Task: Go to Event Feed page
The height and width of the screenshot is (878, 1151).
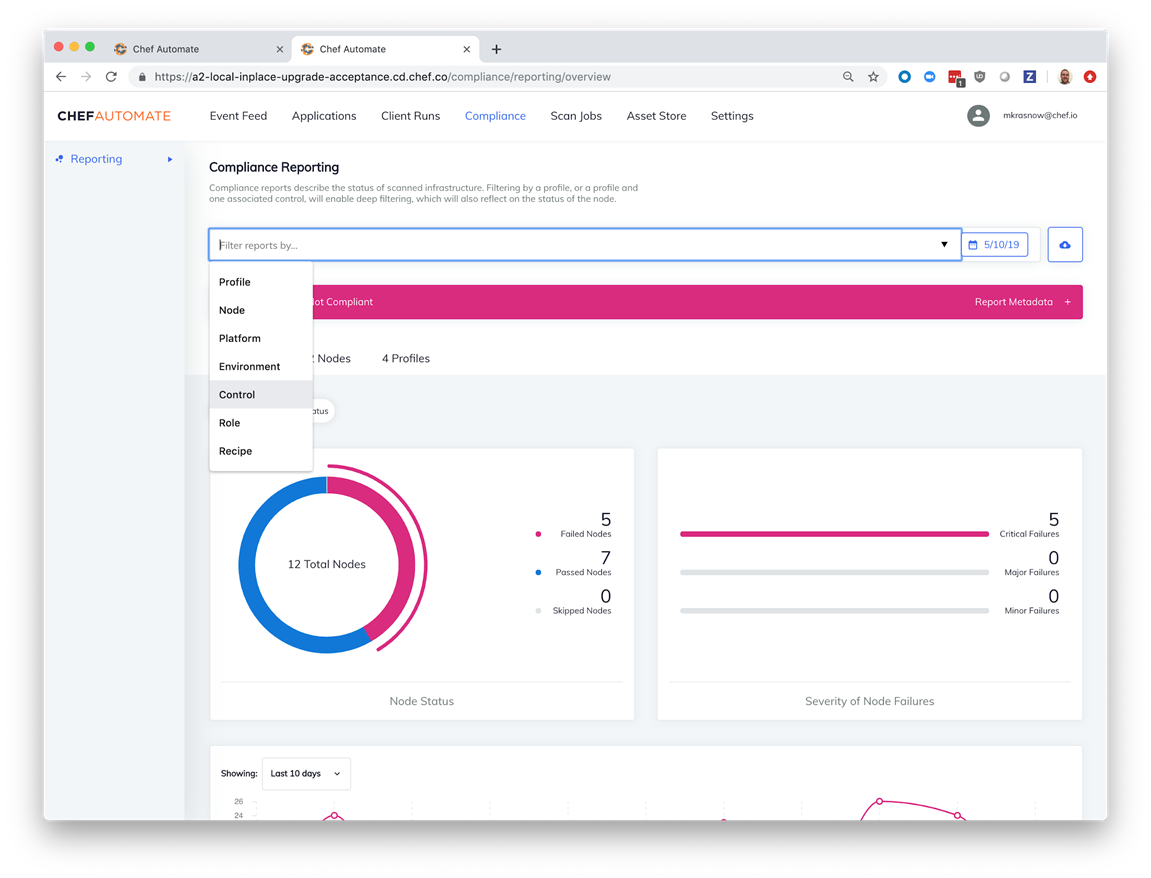Action: [x=238, y=116]
